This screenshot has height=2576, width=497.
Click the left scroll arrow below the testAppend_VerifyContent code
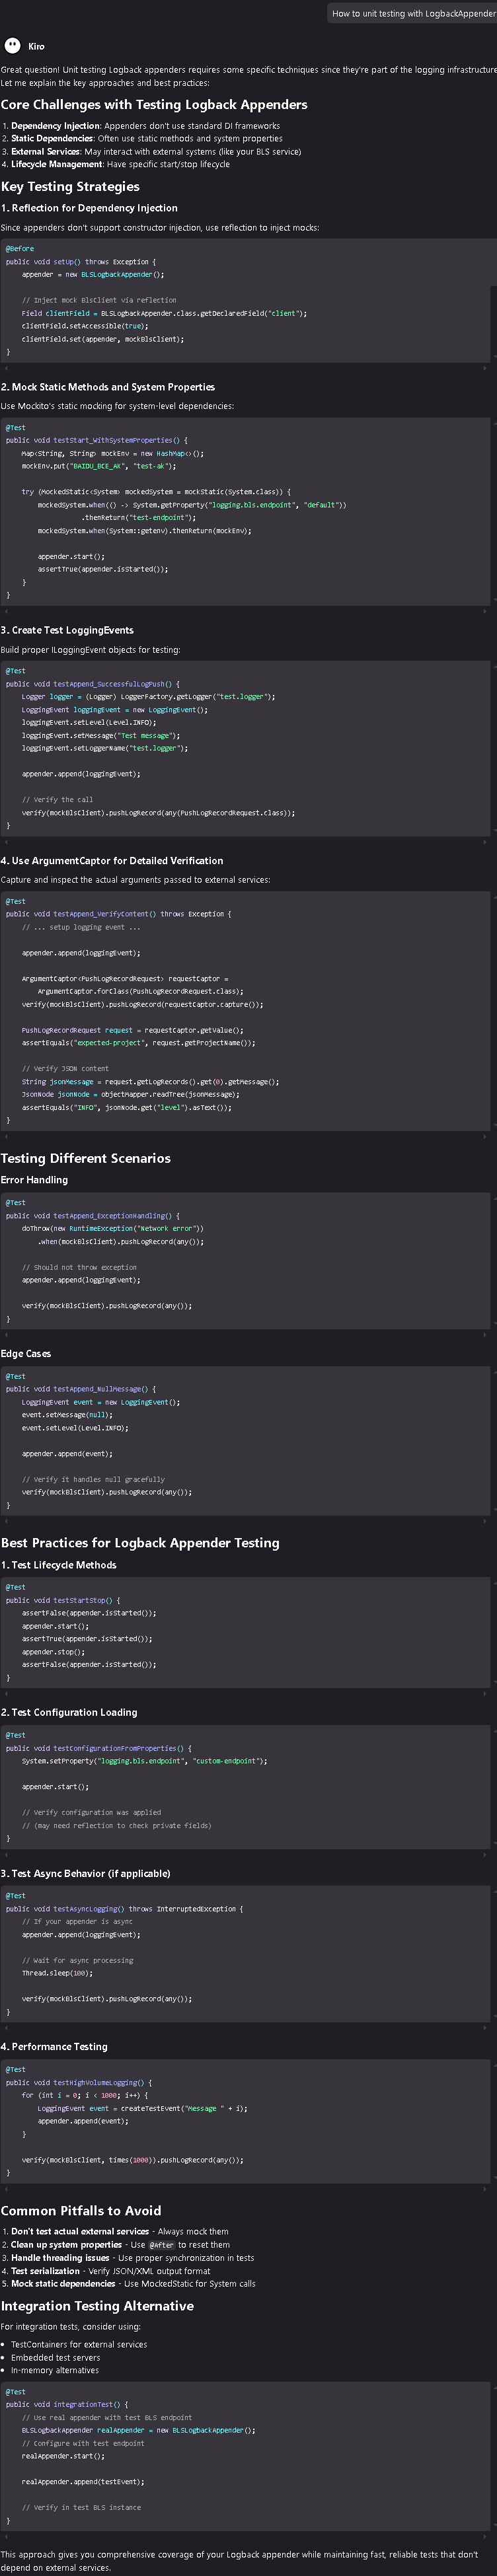click(5, 1137)
